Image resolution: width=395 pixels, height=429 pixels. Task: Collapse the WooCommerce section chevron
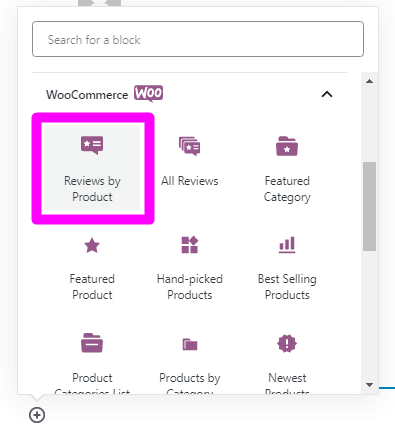(x=327, y=94)
